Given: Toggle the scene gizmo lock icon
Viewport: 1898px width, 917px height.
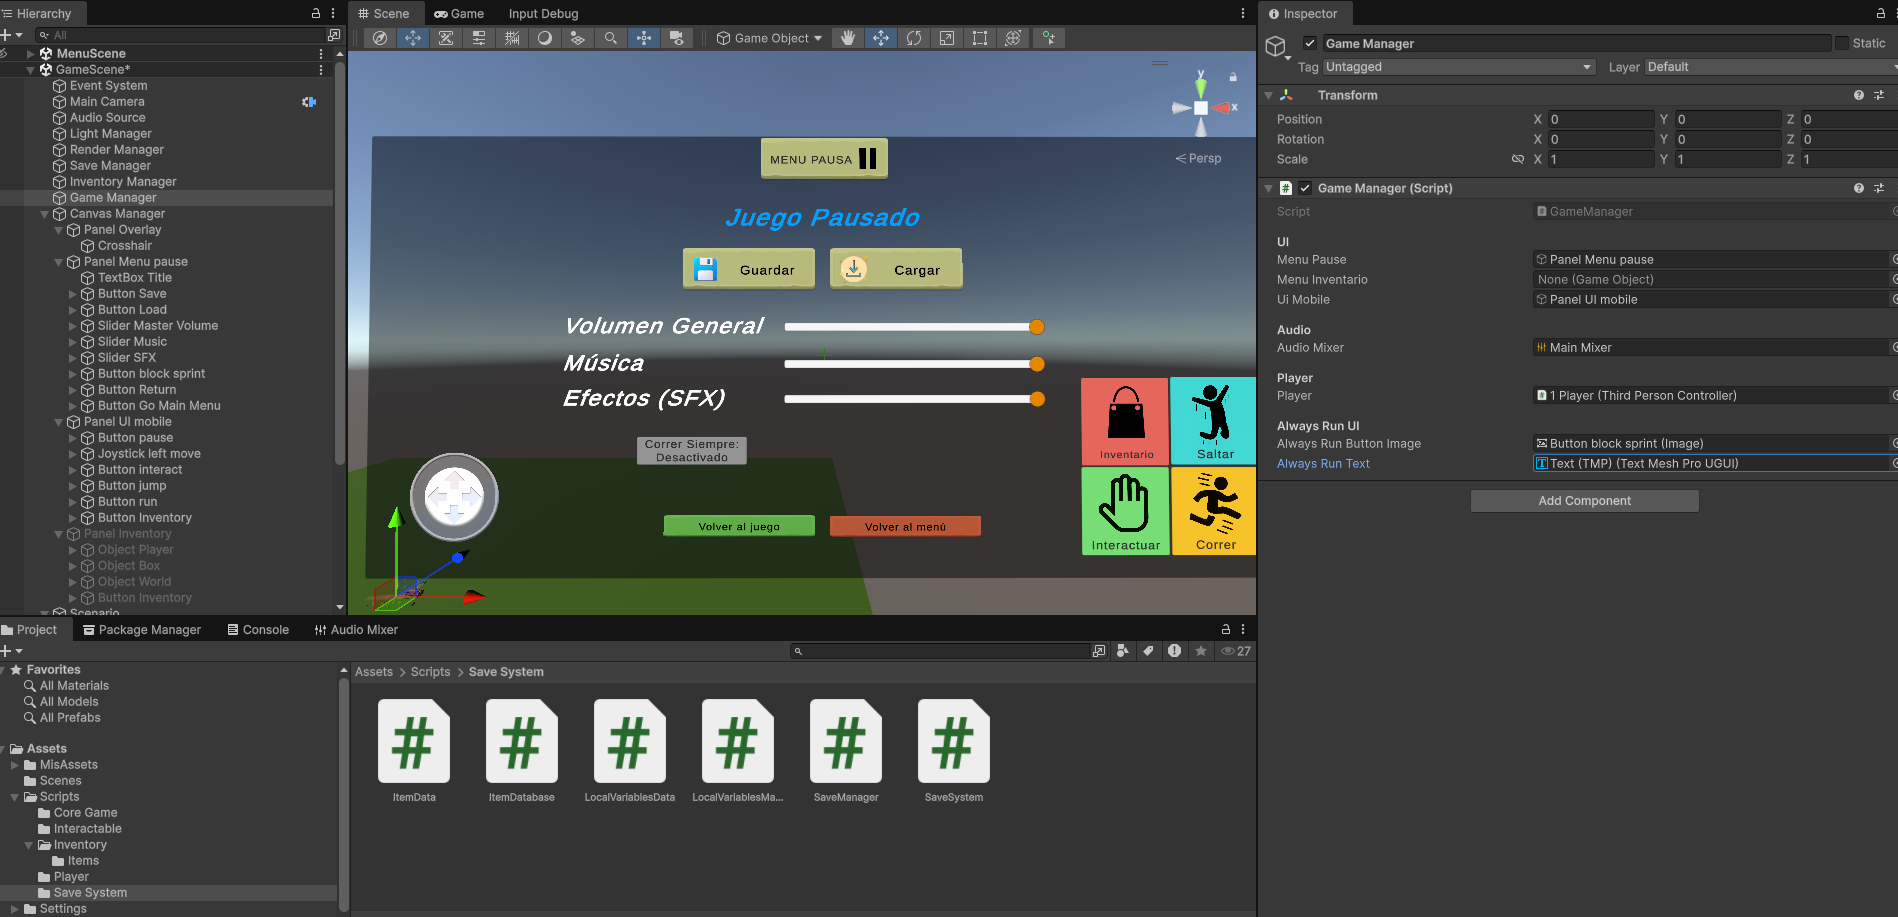Looking at the screenshot, I should click(1233, 77).
